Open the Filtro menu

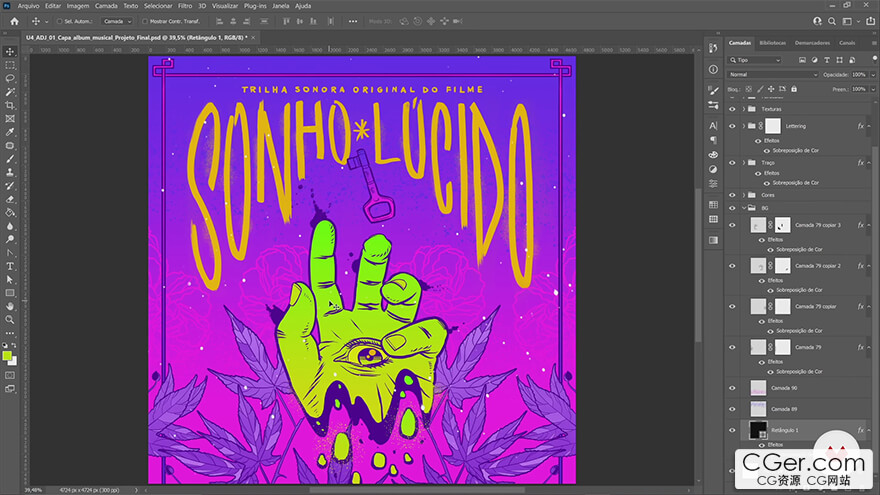click(x=185, y=6)
